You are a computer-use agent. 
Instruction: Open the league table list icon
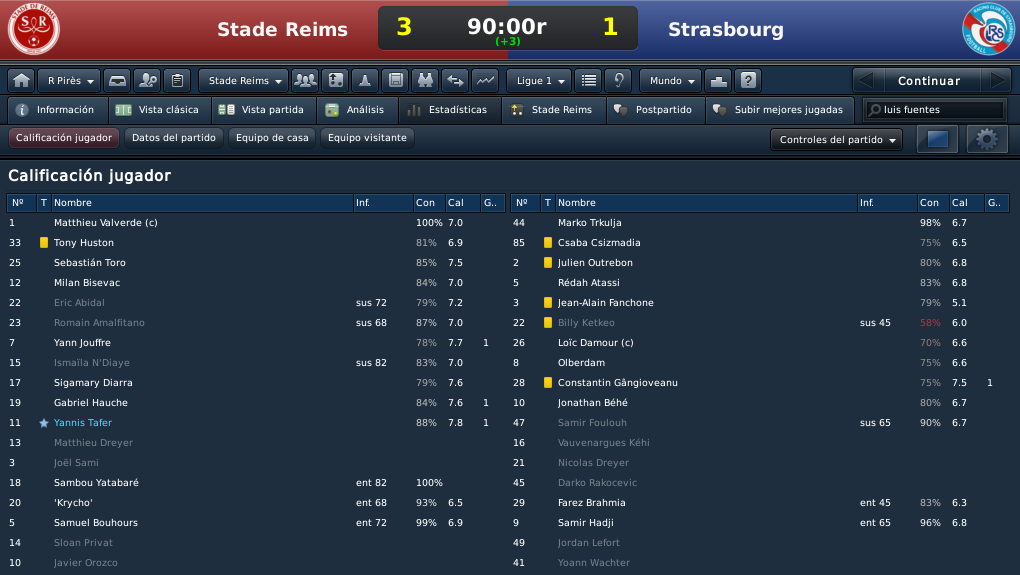[589, 81]
